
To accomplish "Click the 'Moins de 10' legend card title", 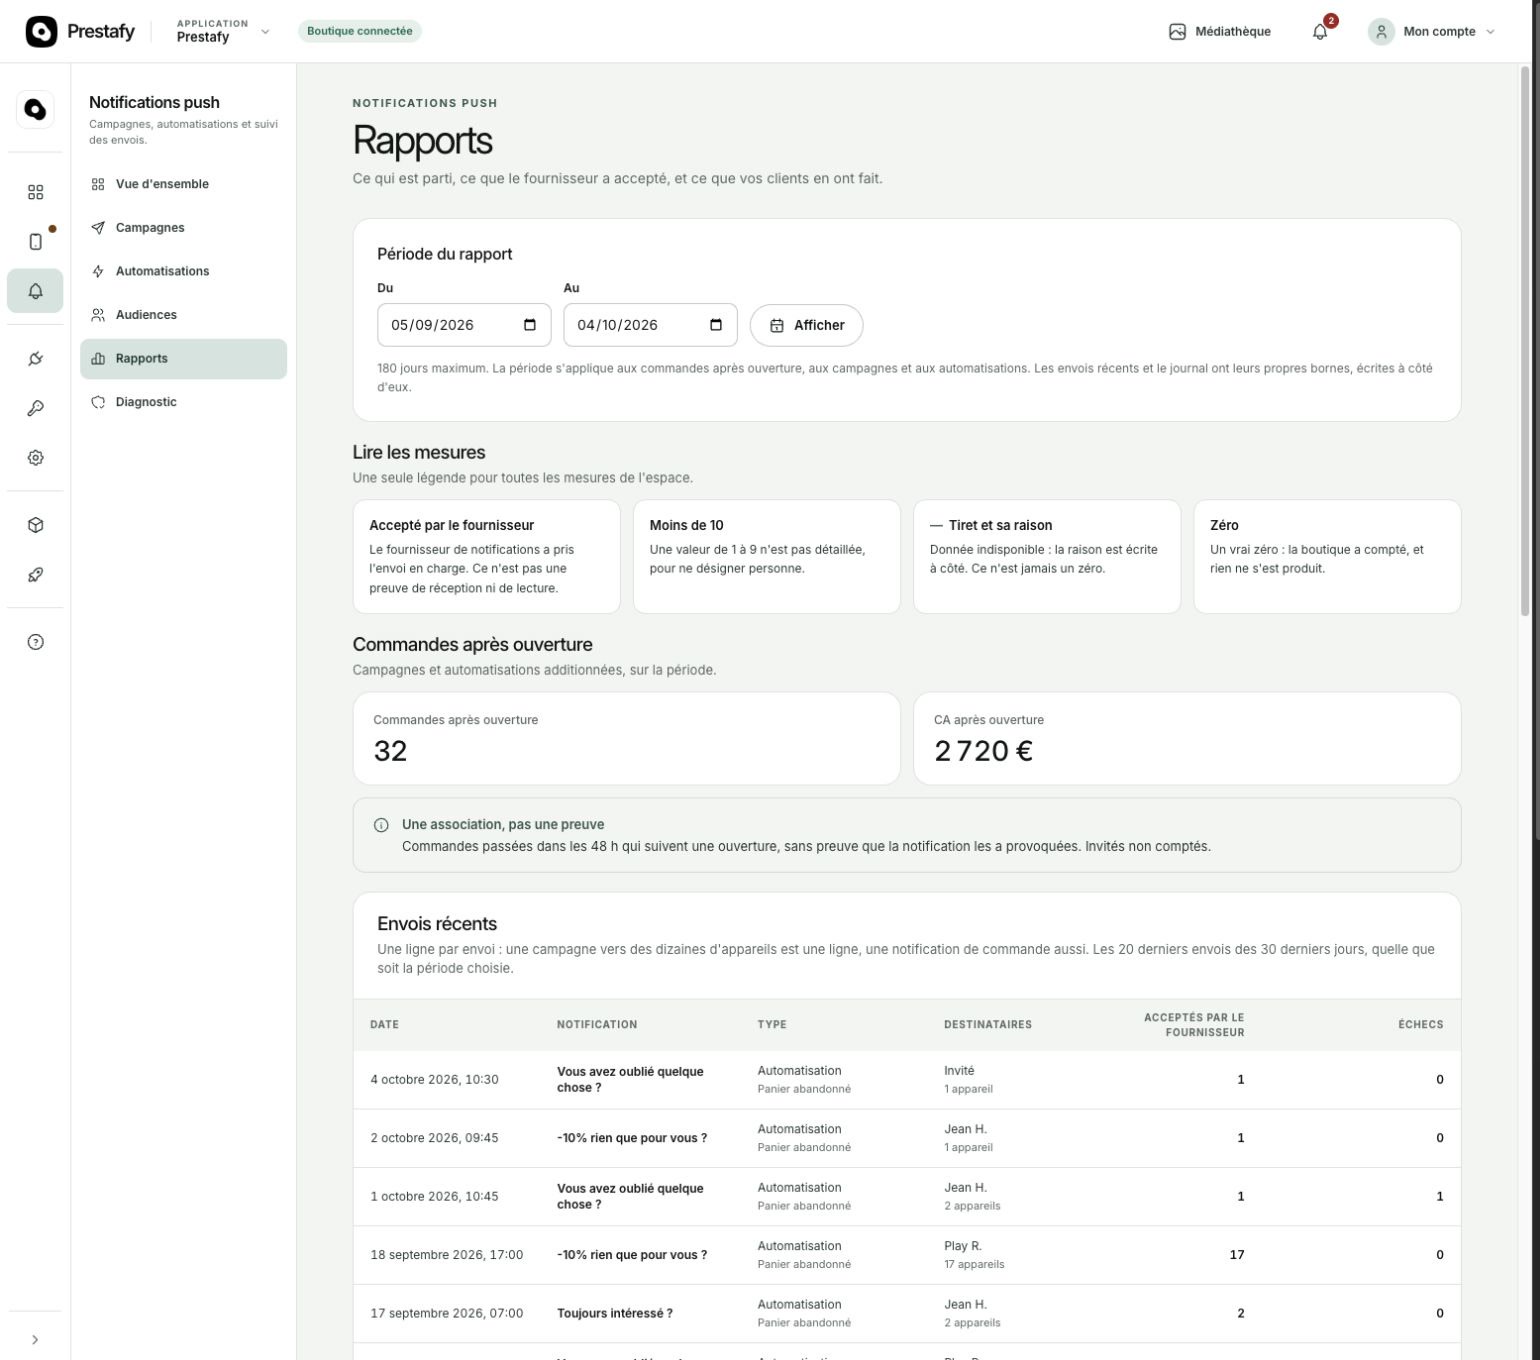I will pos(686,525).
